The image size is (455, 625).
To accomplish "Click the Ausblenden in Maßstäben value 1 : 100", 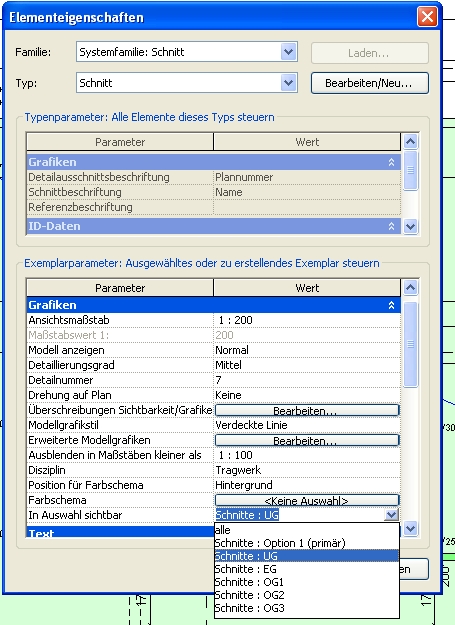I will (x=307, y=455).
